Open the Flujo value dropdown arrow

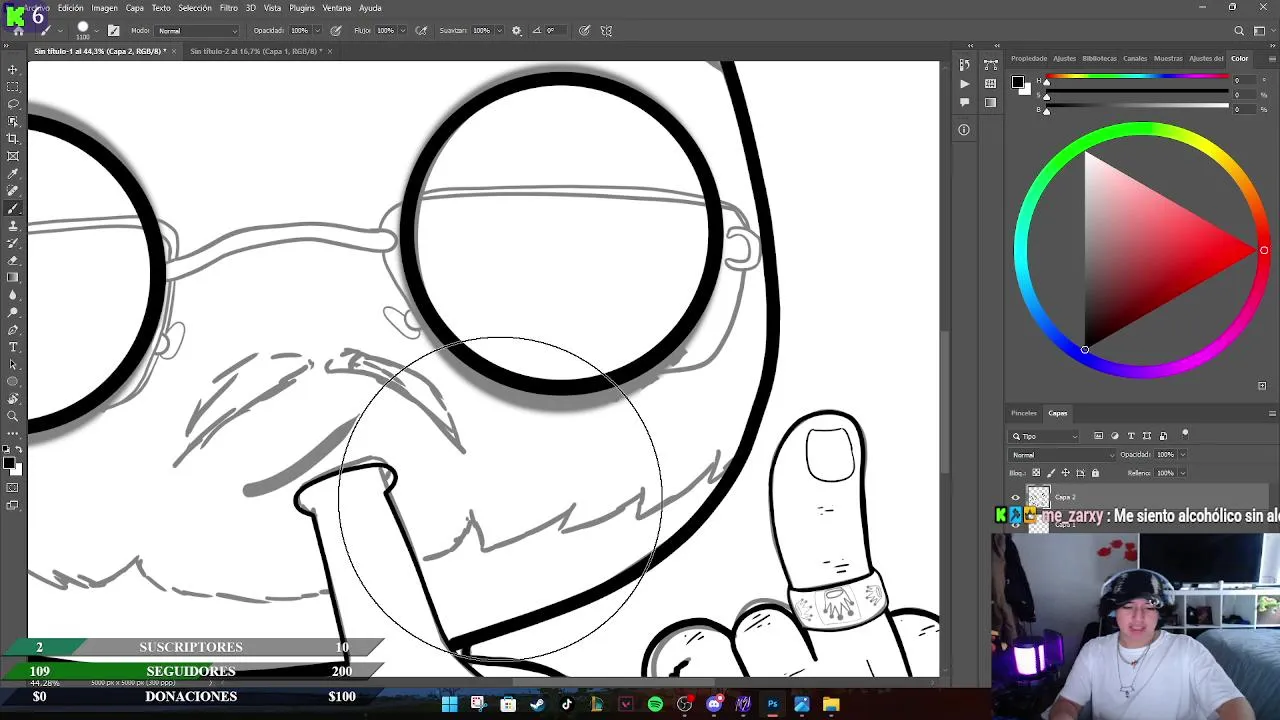402,31
